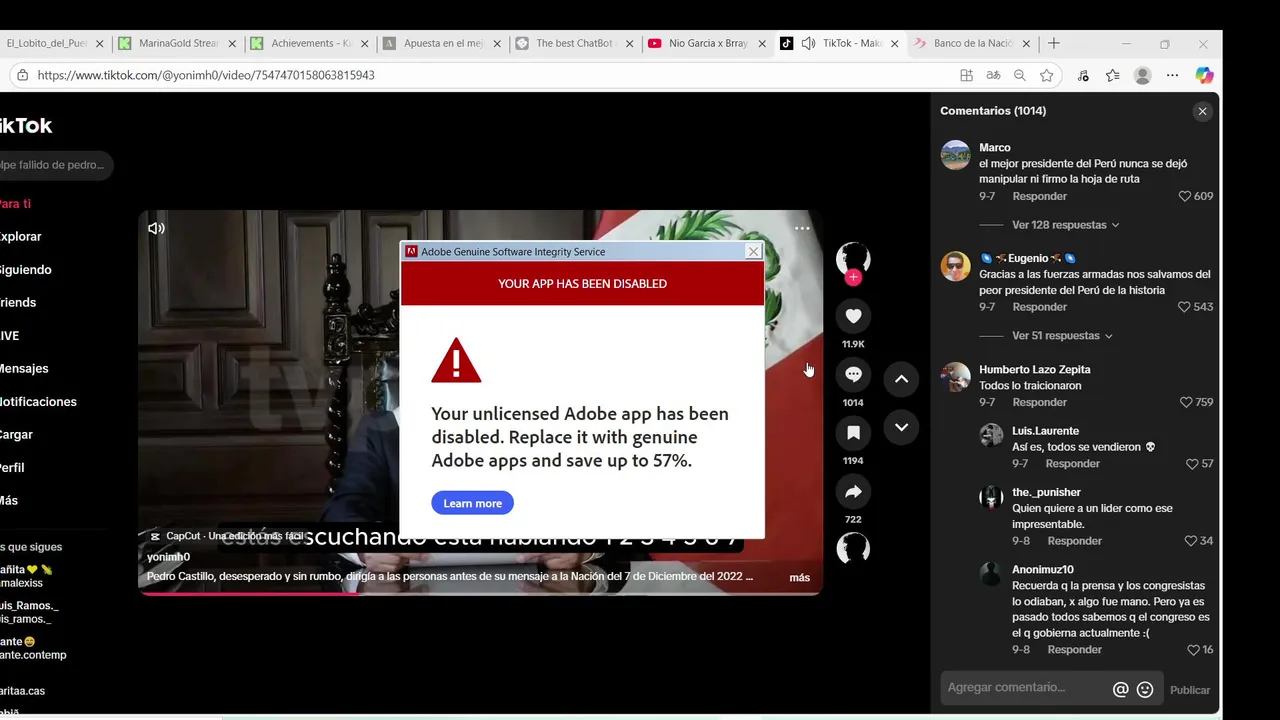Add this page to favorites with the star
This screenshot has width=1280, height=720.
pyautogui.click(x=1046, y=75)
